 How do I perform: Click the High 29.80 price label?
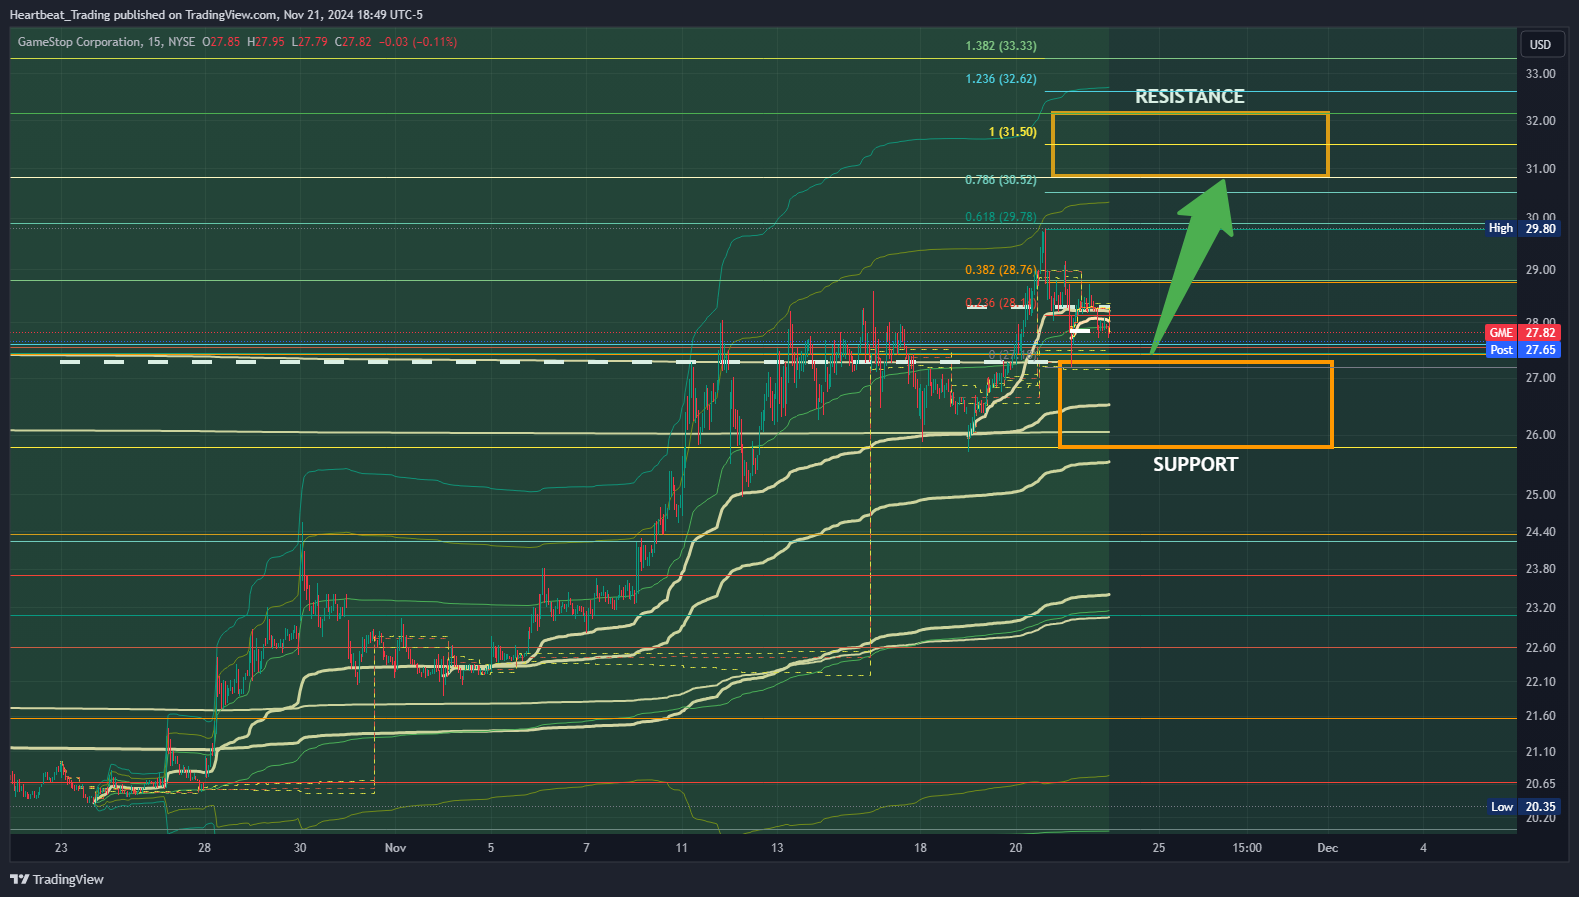point(1522,228)
